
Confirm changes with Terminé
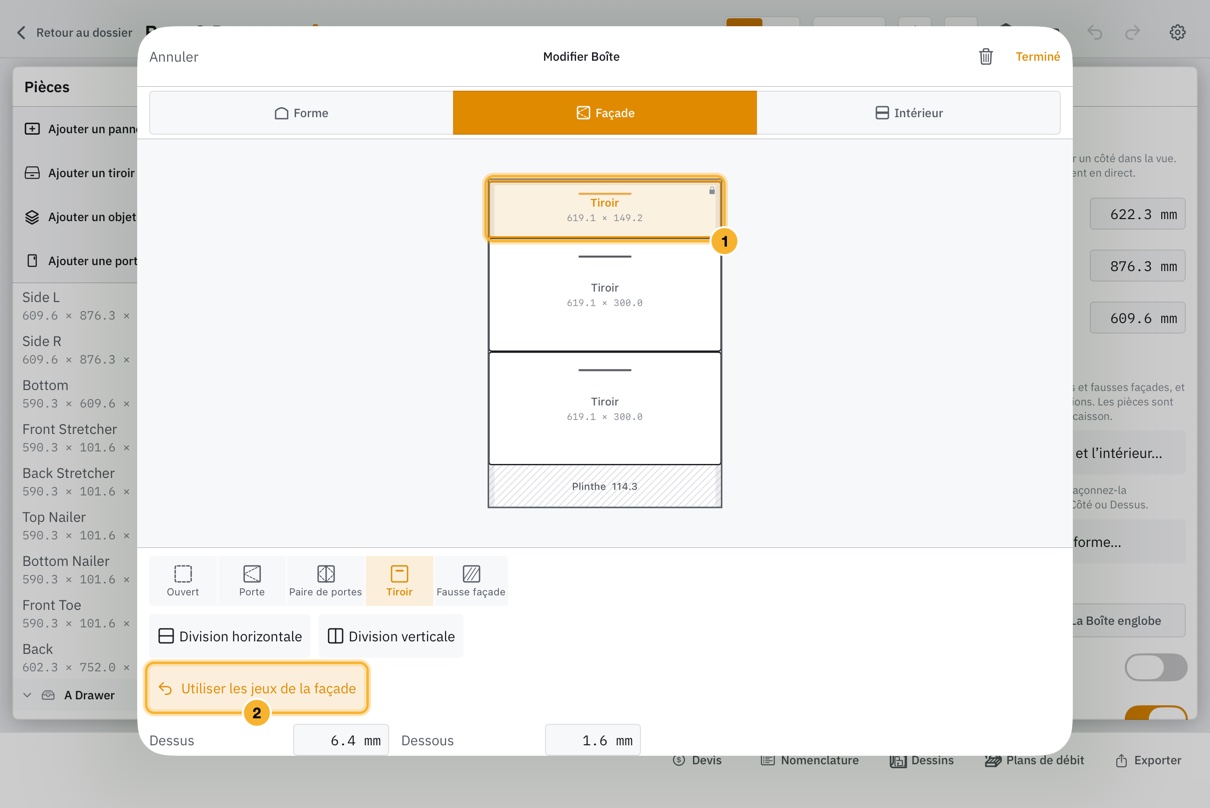point(1037,57)
